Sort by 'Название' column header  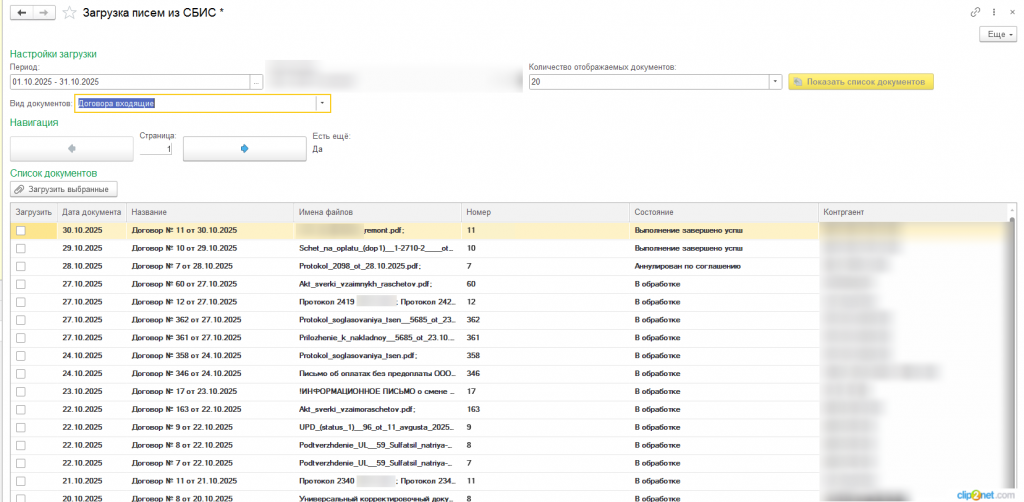tap(210, 212)
